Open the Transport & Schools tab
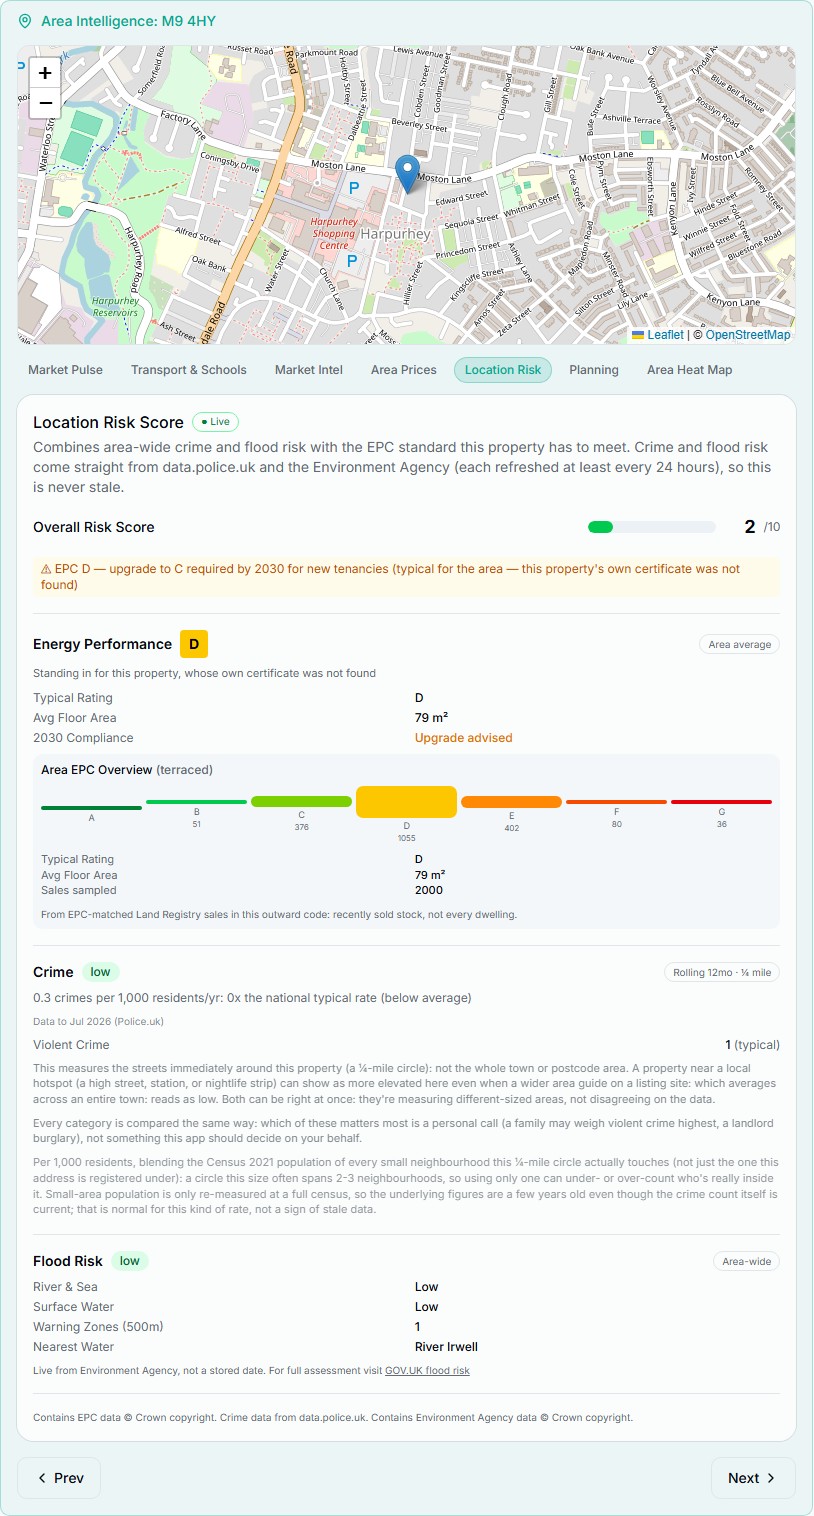814x1516 pixels. (189, 370)
